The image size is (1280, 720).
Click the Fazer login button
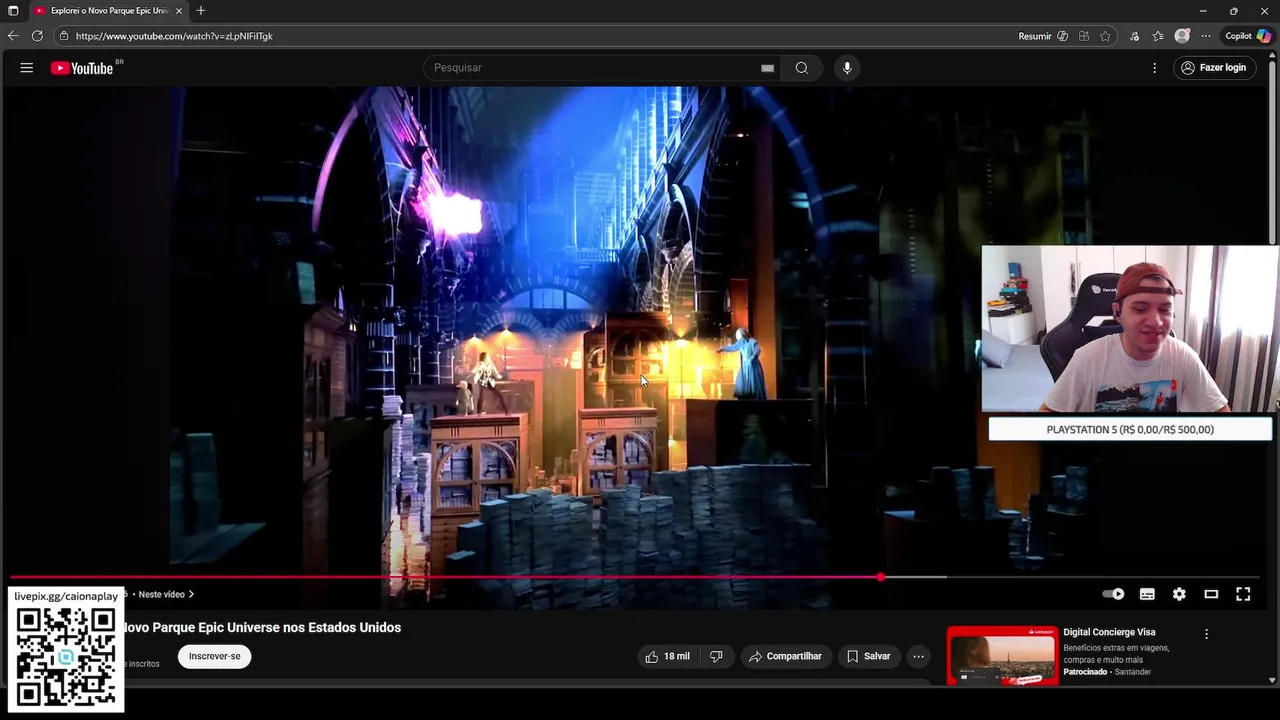[x=1214, y=68]
